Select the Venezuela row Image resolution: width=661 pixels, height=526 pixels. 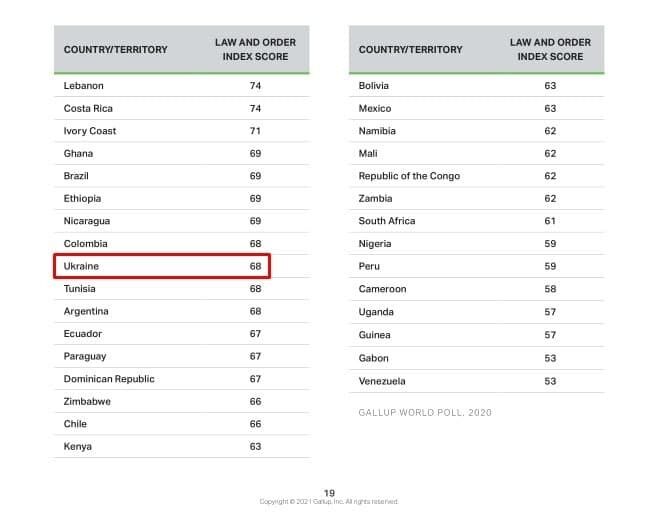coord(476,381)
